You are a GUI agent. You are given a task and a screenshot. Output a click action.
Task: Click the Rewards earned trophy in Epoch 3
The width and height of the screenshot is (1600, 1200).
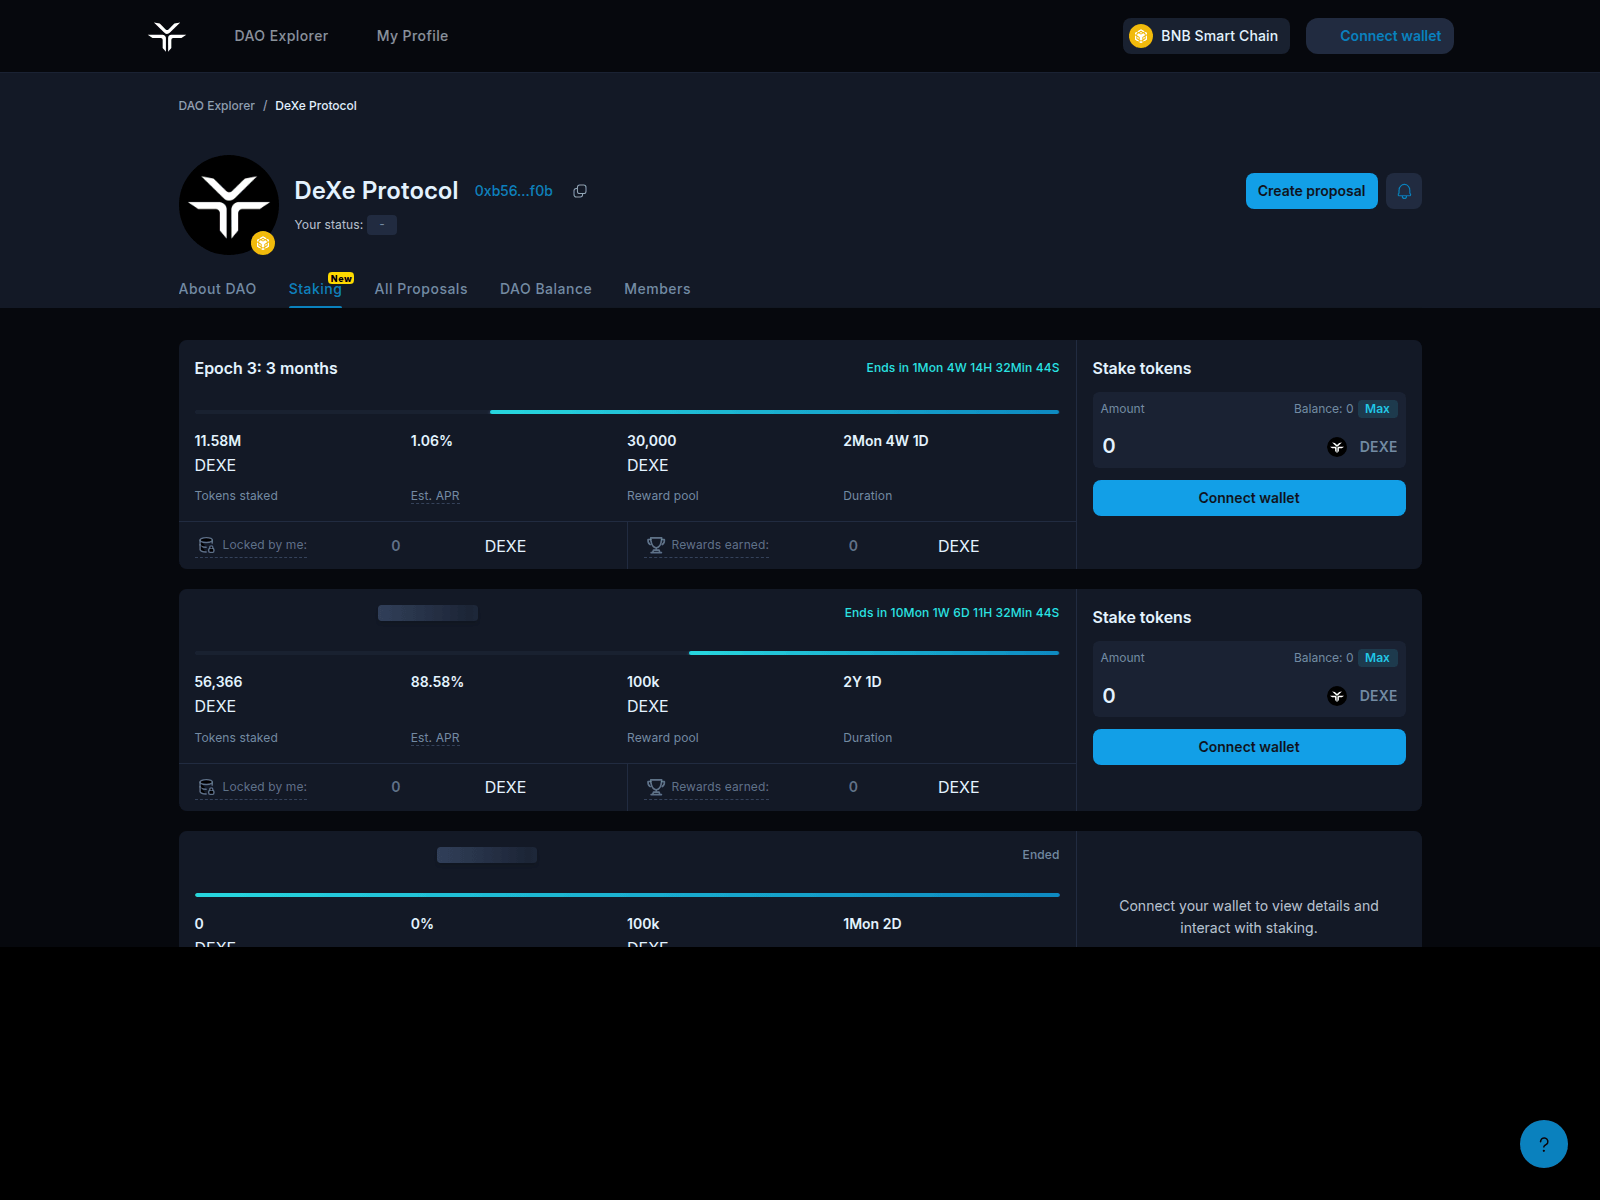pyautogui.click(x=656, y=545)
